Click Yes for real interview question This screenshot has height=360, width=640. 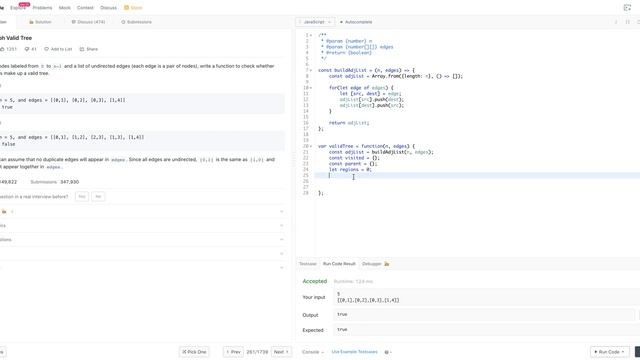[x=82, y=197]
